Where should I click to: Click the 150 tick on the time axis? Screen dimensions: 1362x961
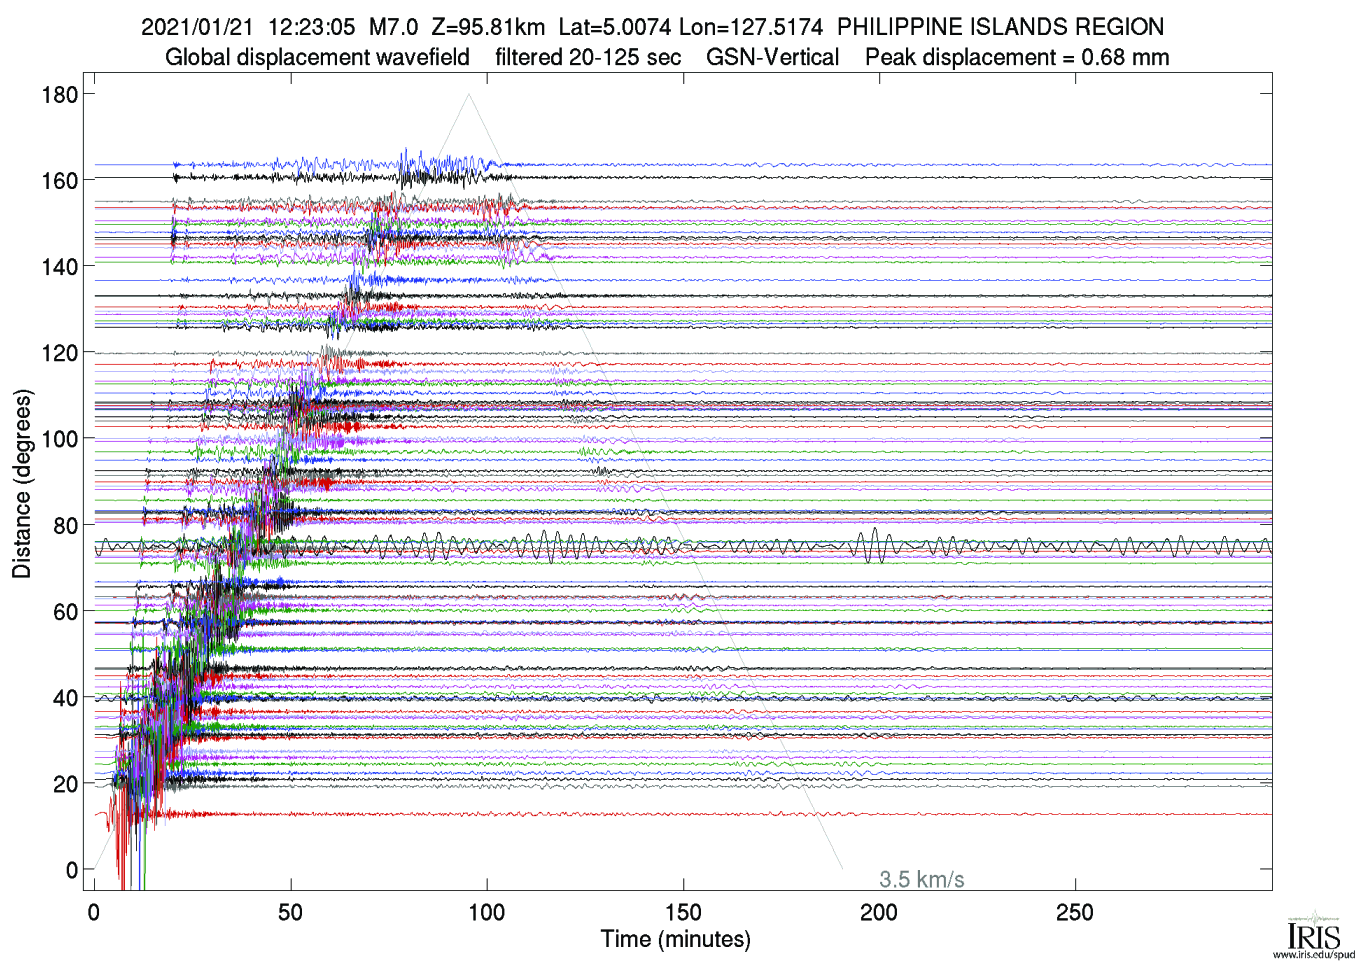click(683, 912)
